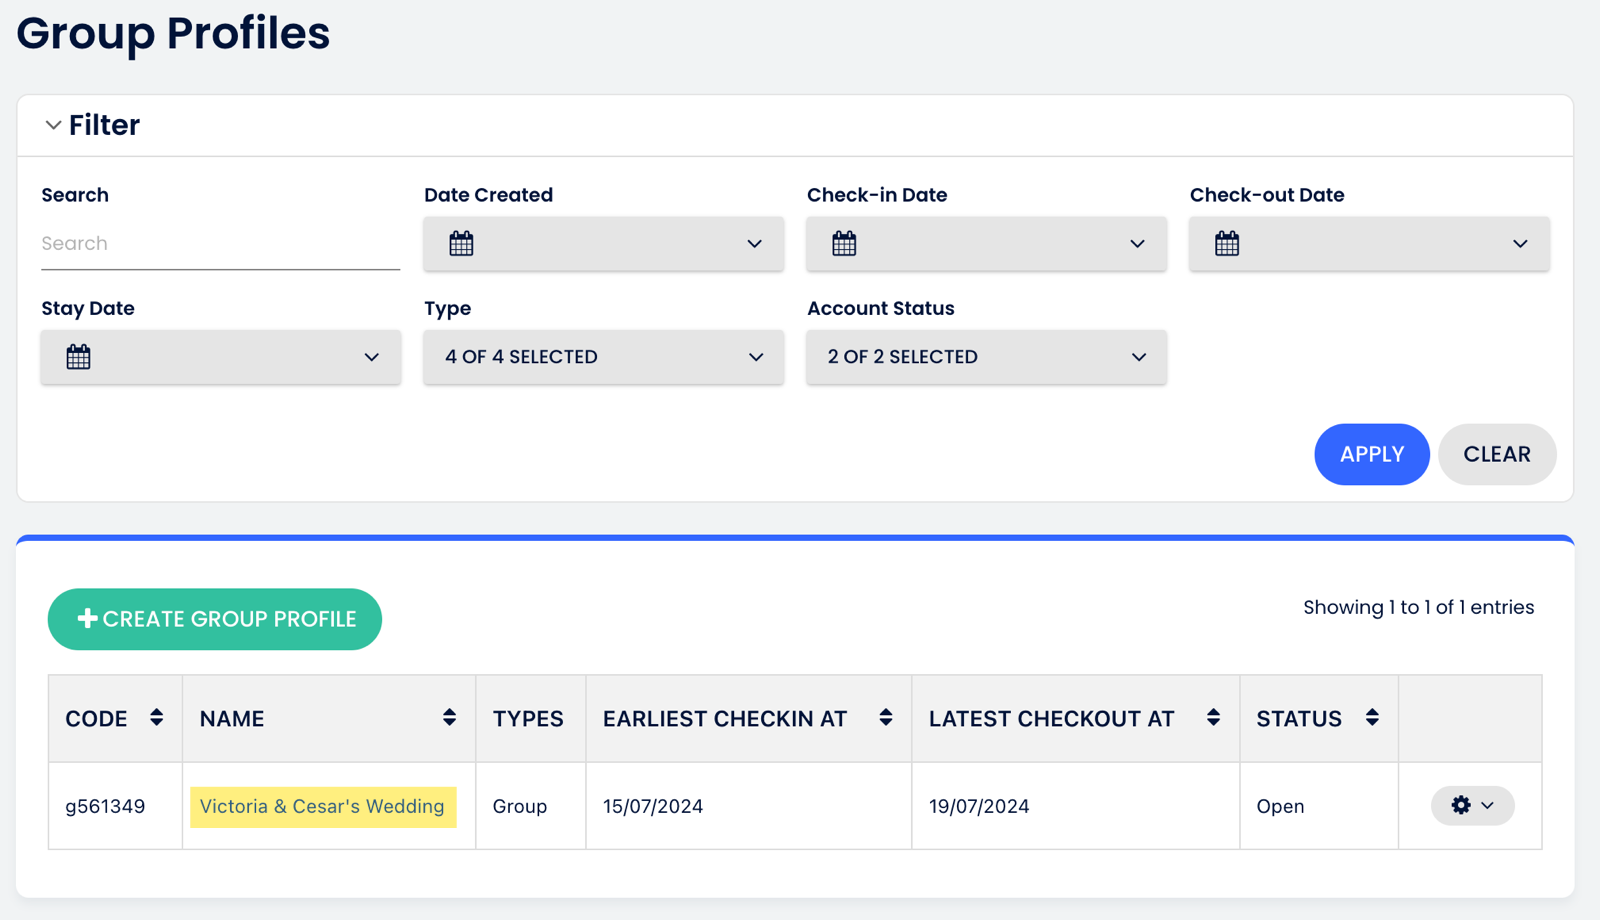The image size is (1600, 920).
Task: Click the Date Created calendar icon
Action: pos(461,244)
